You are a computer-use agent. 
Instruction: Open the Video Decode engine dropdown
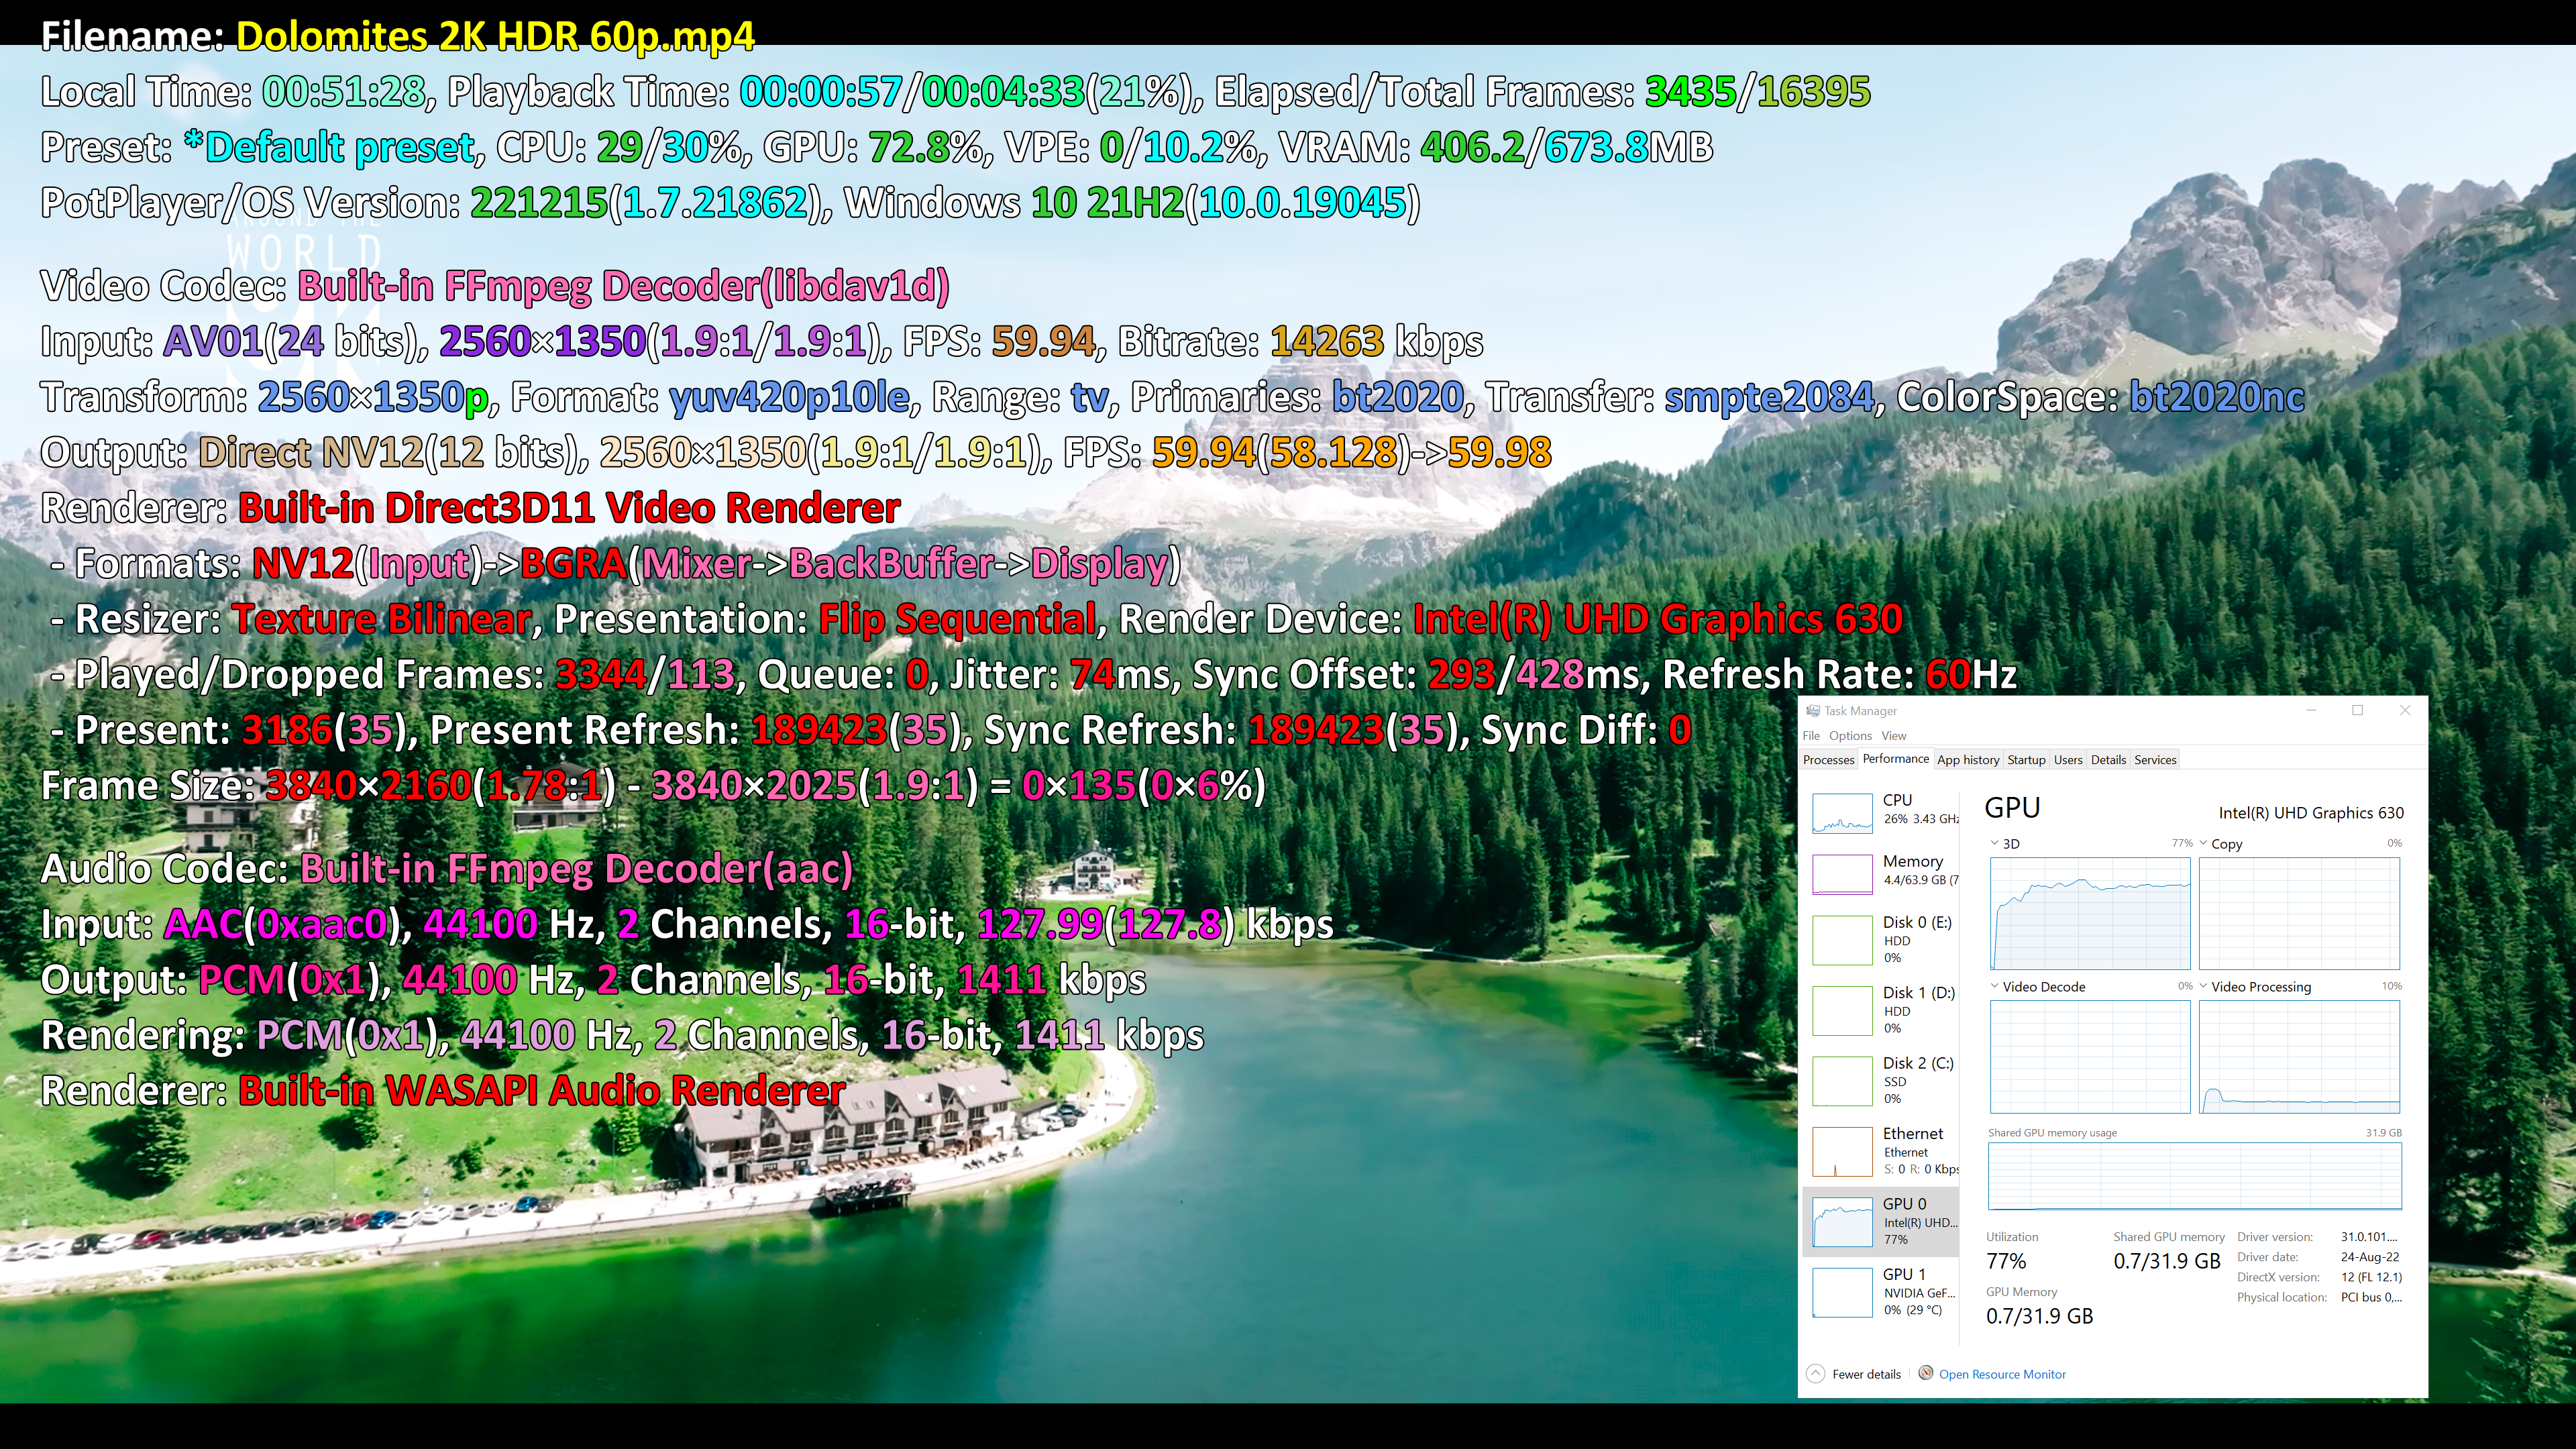(x=1995, y=986)
